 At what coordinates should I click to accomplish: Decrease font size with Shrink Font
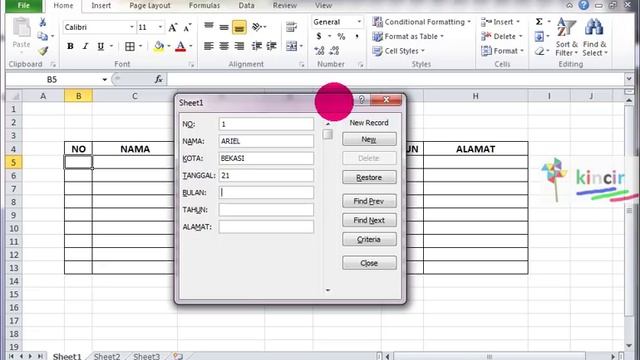pyautogui.click(x=187, y=27)
